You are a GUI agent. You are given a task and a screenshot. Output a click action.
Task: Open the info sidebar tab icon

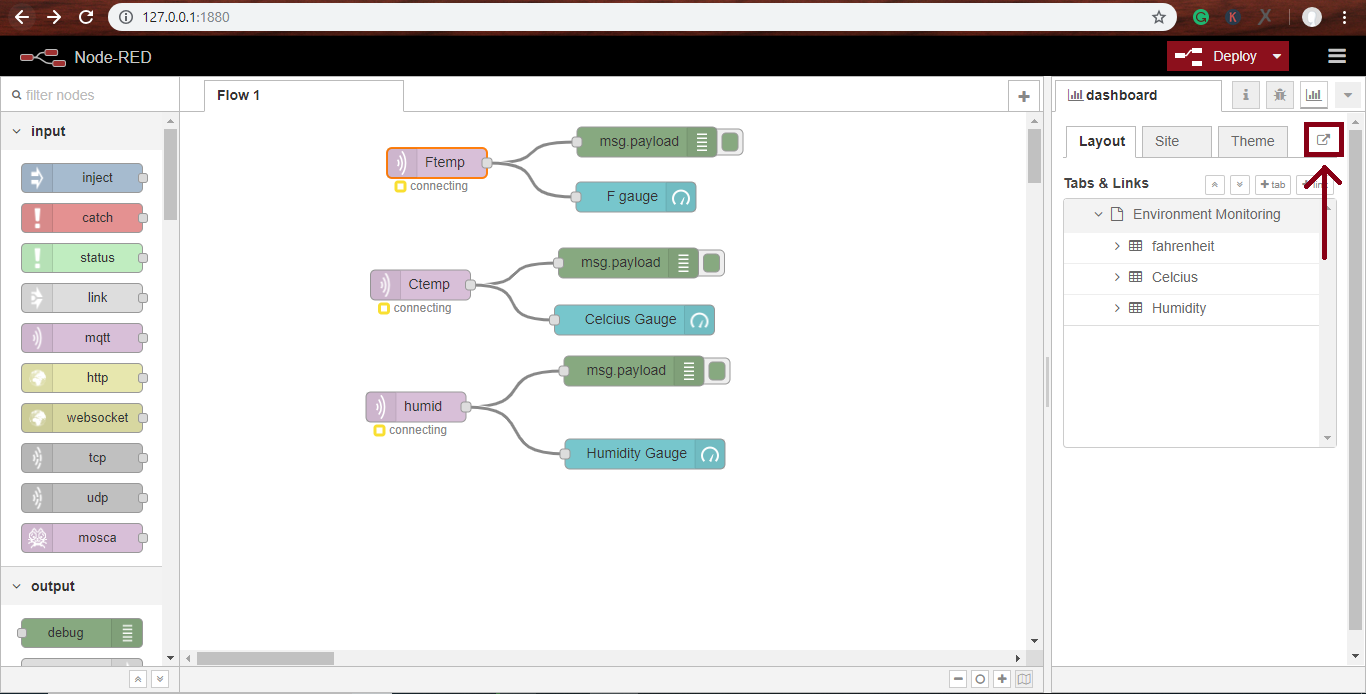(1245, 95)
